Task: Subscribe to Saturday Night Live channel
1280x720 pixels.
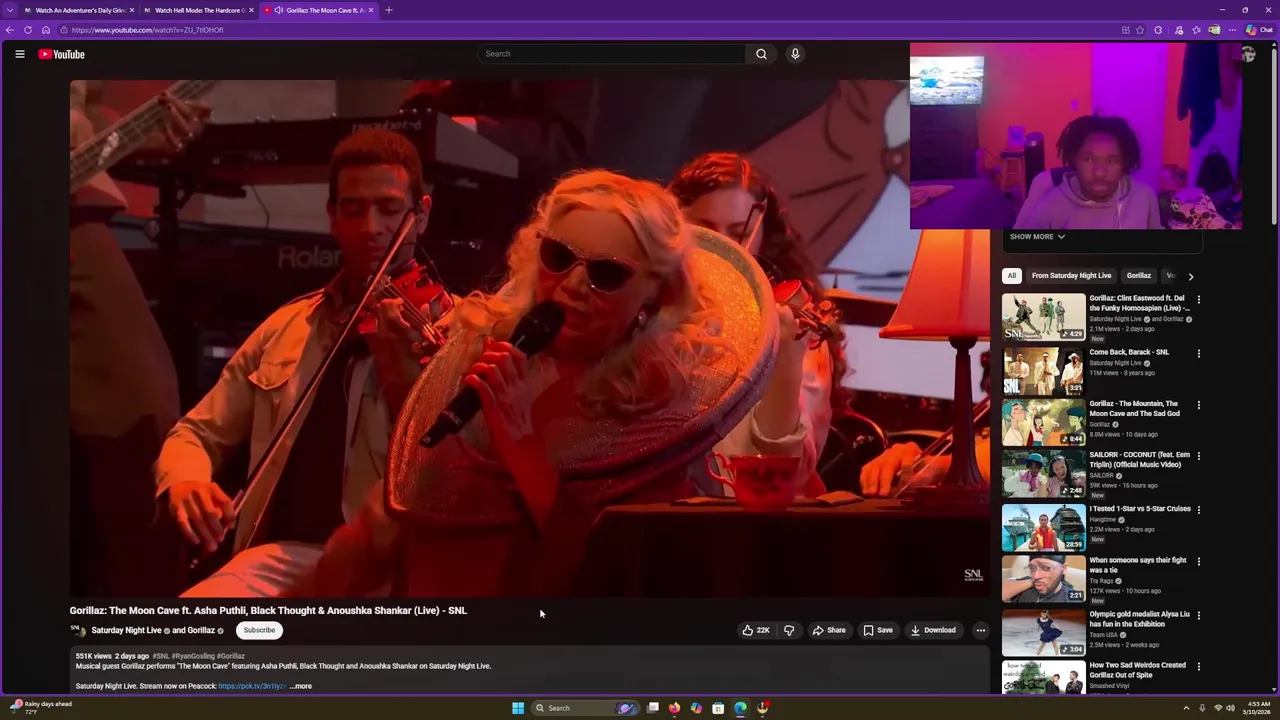Action: 259,630
